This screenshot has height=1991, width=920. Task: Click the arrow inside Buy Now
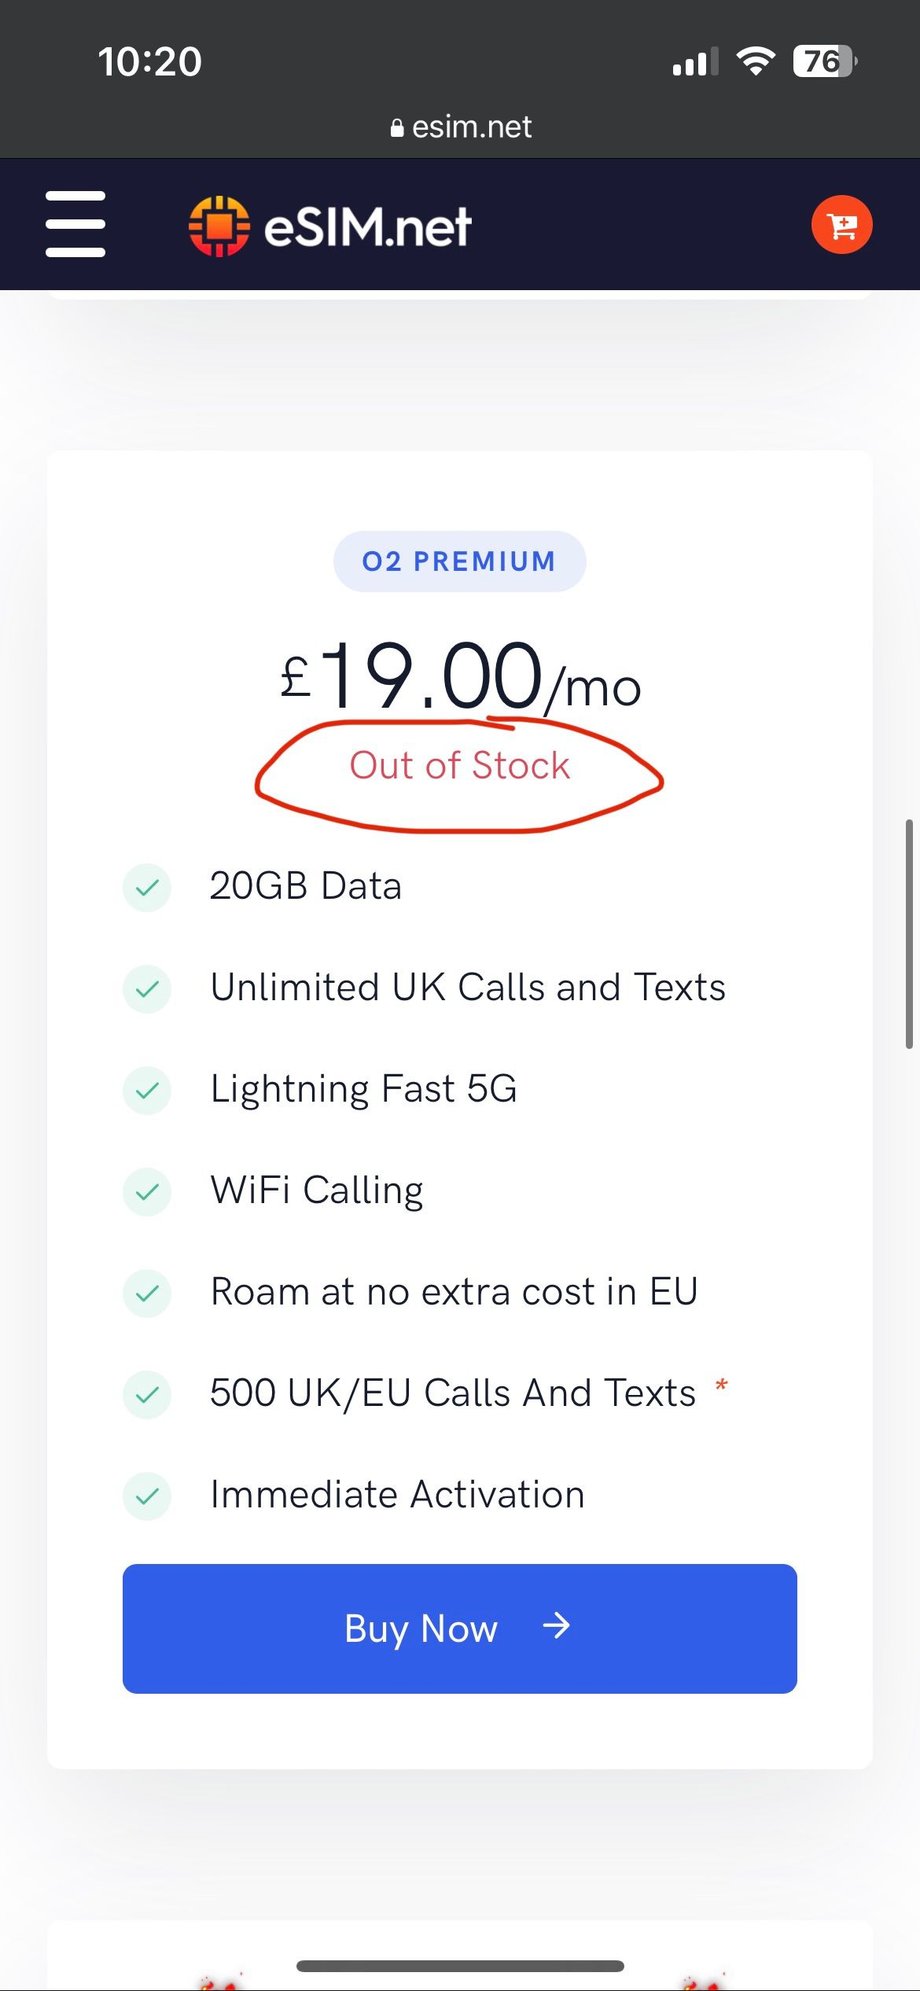tap(556, 1626)
